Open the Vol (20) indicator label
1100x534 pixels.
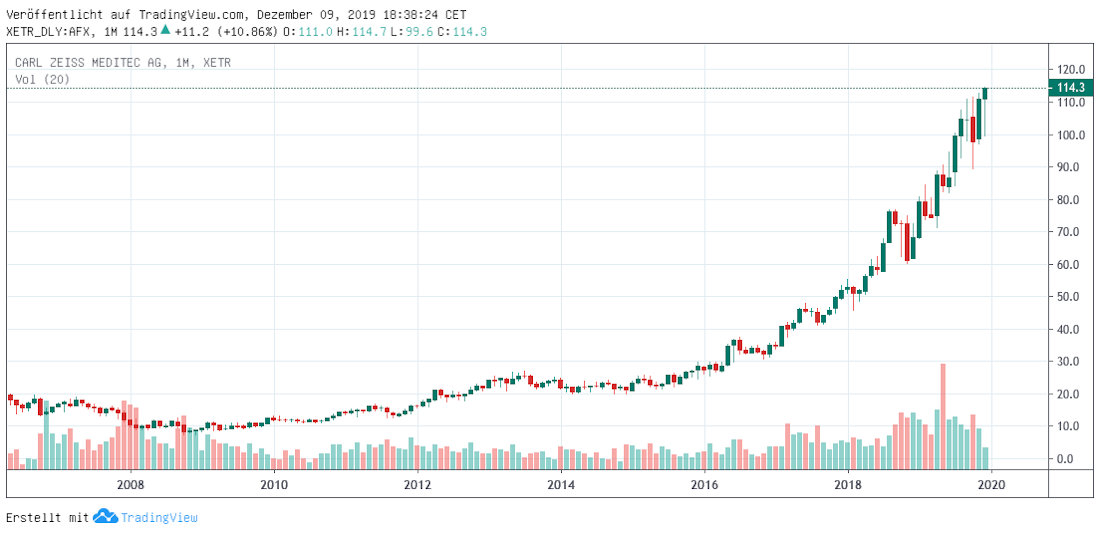[x=42, y=79]
